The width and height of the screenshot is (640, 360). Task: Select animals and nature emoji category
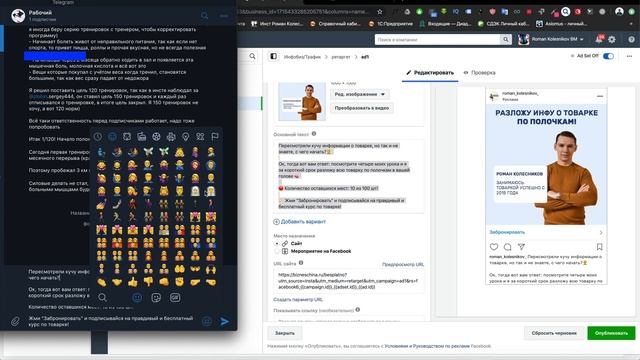(127, 137)
